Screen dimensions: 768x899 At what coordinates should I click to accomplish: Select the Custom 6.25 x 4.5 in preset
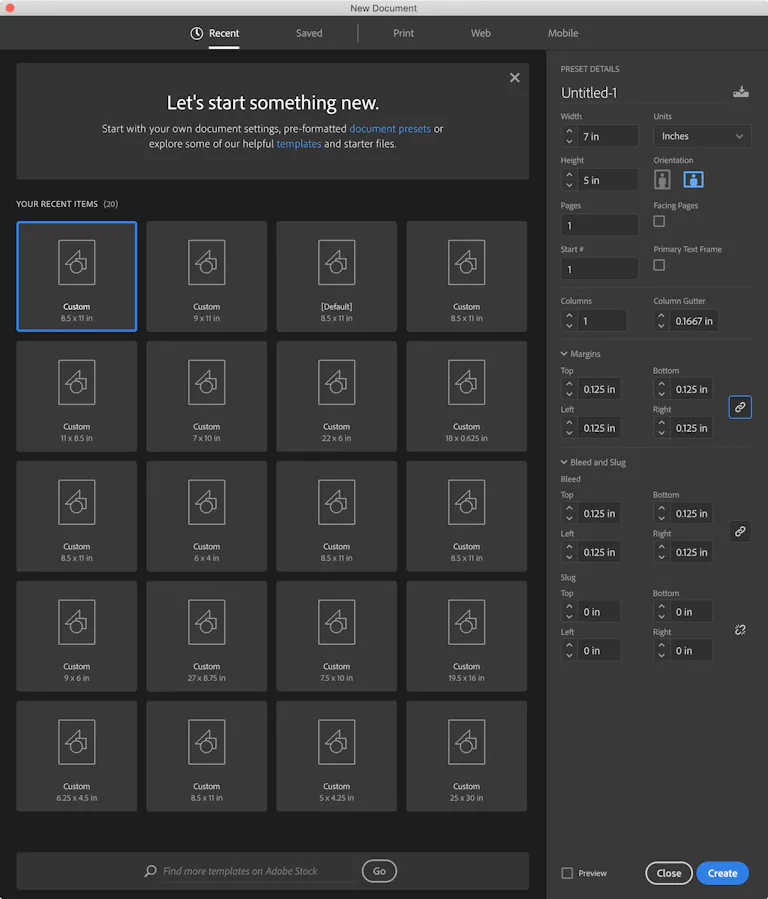click(x=77, y=756)
